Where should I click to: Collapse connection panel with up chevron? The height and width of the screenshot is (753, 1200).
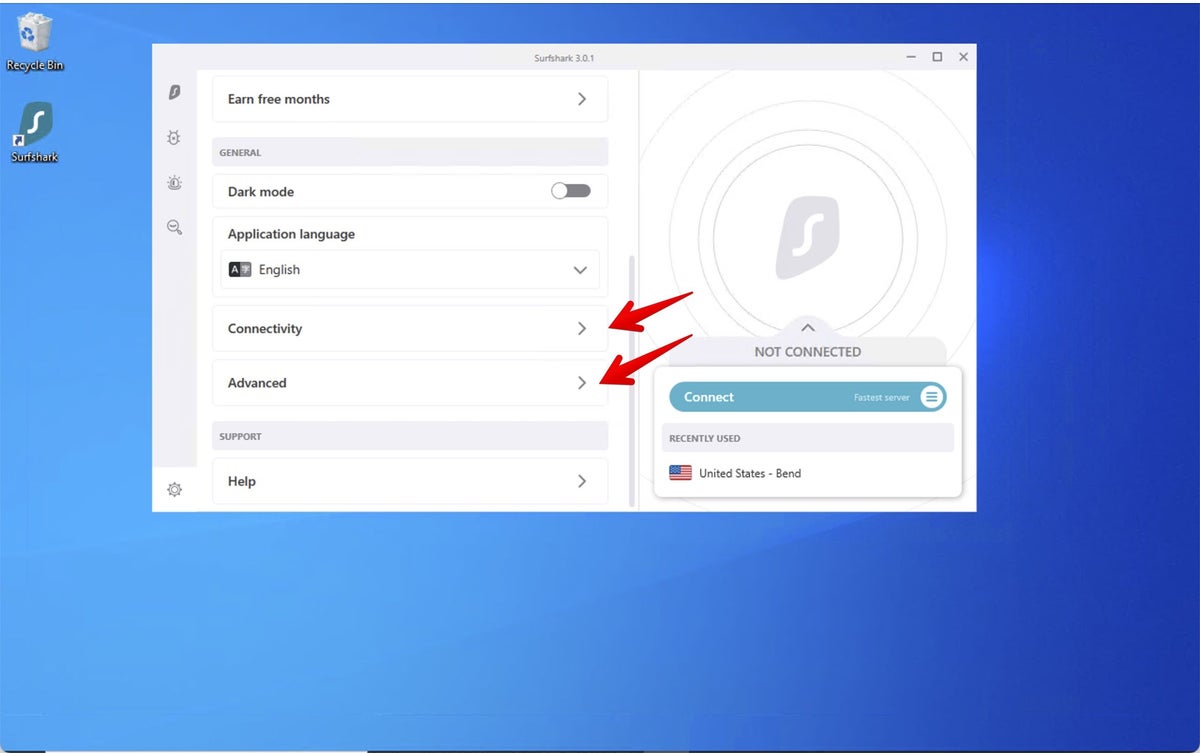808,327
